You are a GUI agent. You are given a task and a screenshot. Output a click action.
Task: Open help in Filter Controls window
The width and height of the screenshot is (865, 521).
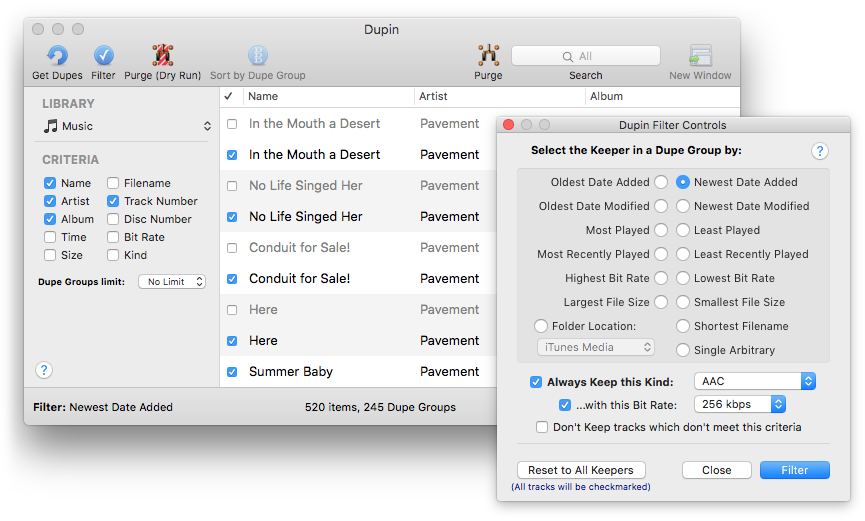point(820,151)
